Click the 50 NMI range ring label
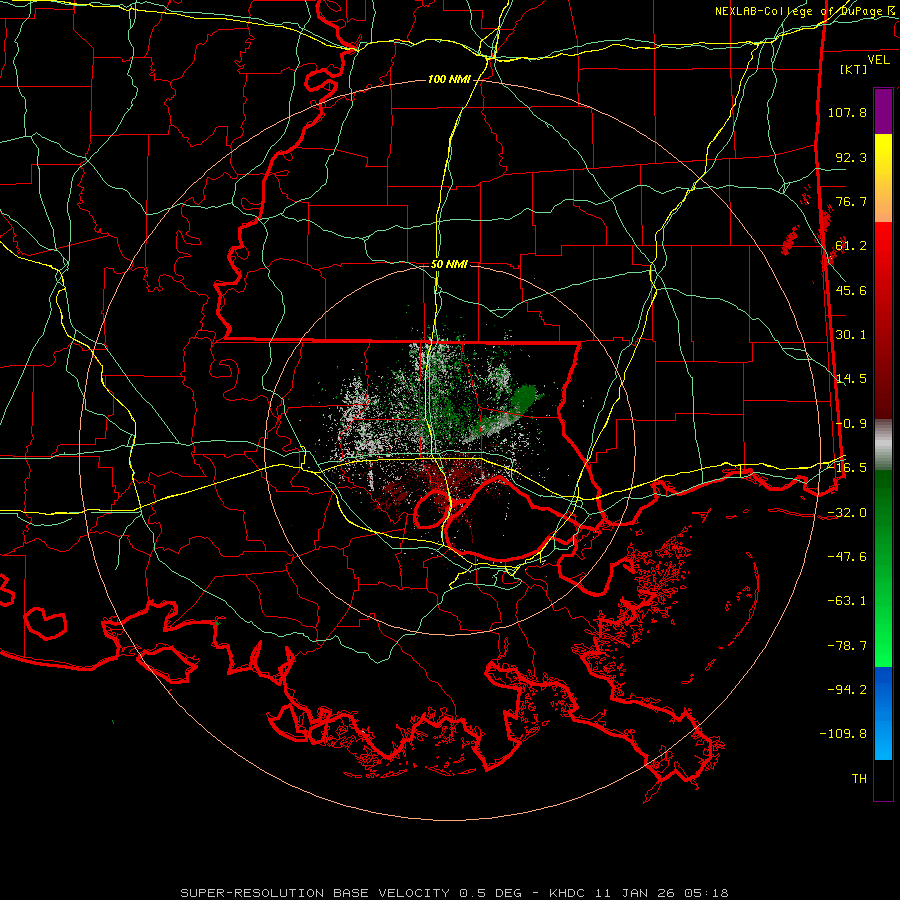Image resolution: width=900 pixels, height=900 pixels. [x=449, y=264]
